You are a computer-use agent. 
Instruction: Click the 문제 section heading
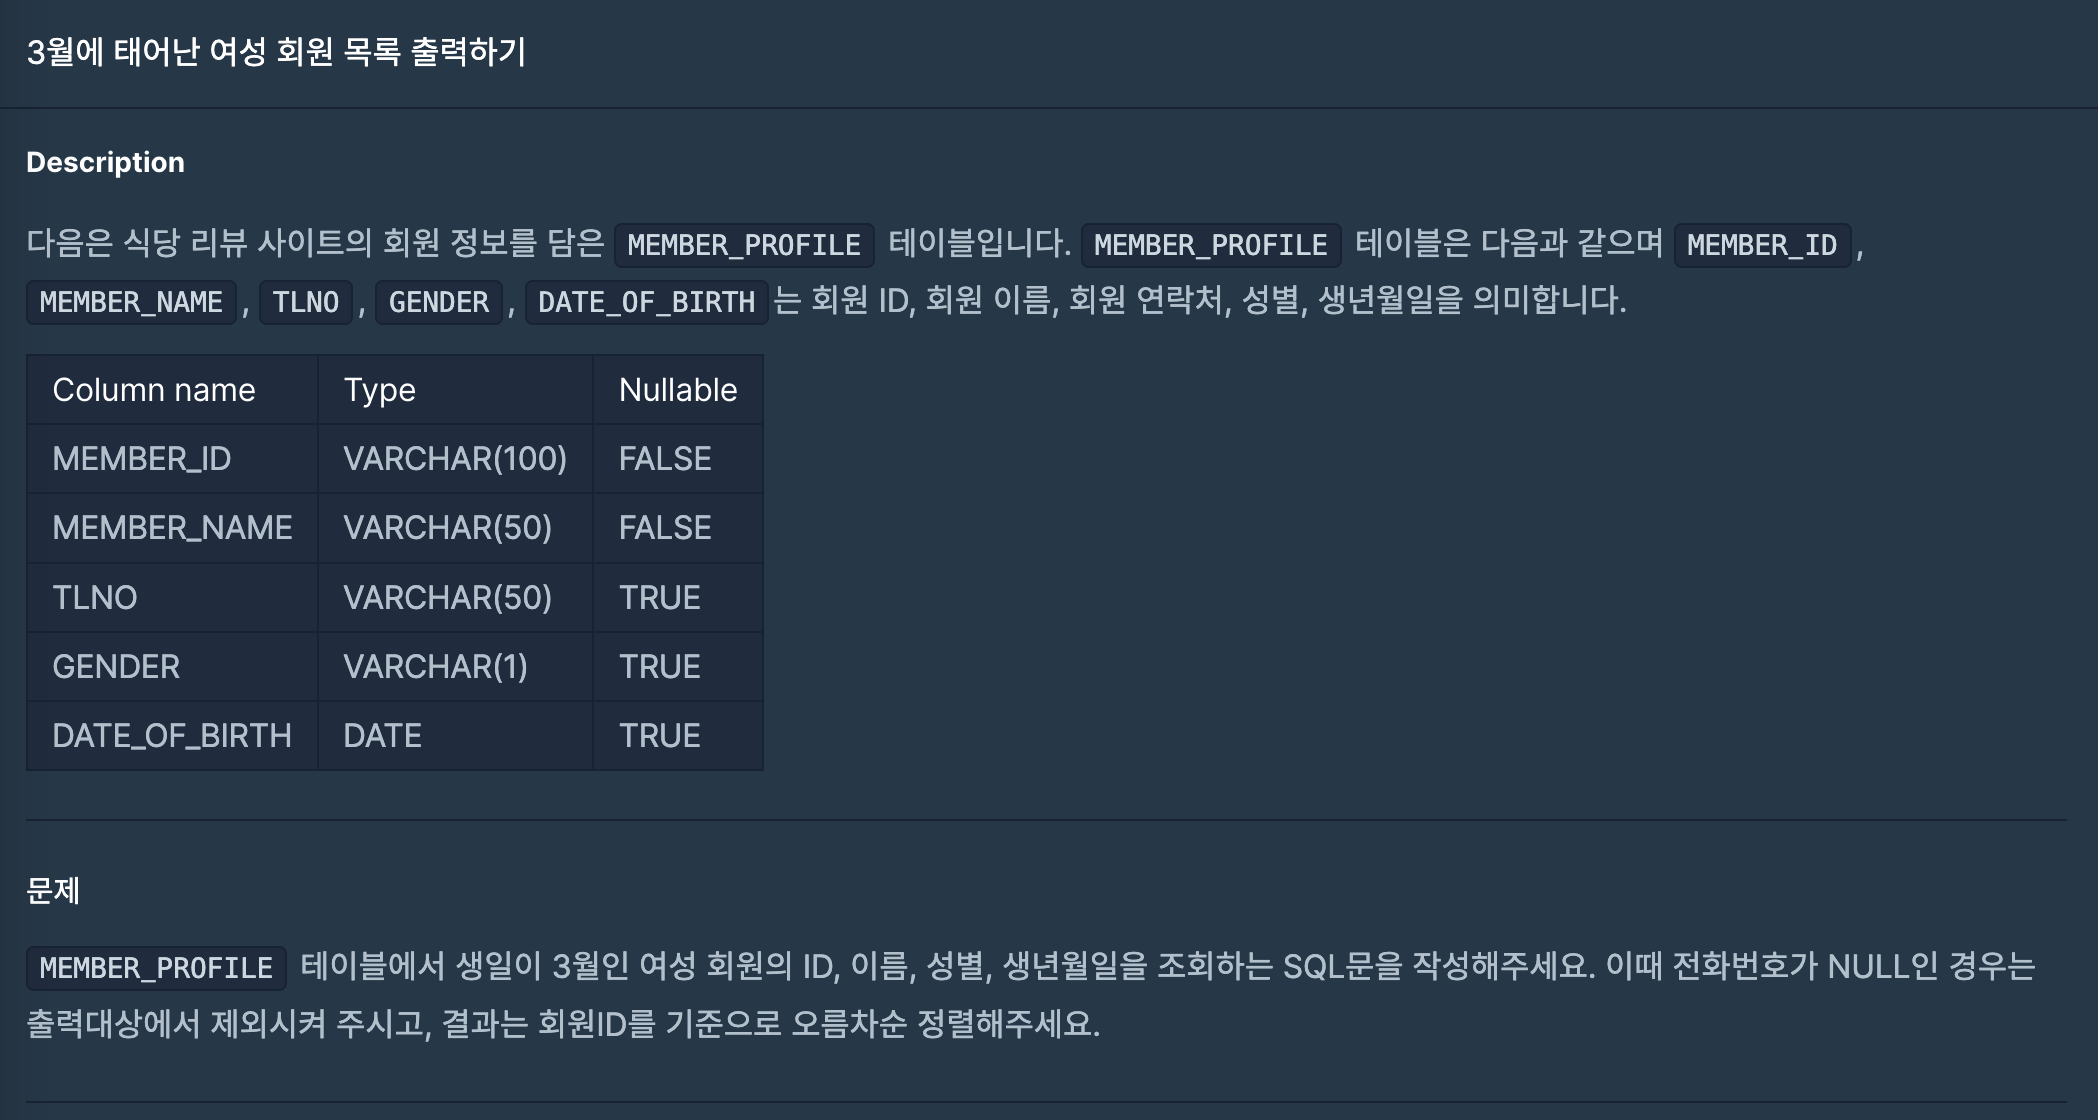pyautogui.click(x=53, y=890)
